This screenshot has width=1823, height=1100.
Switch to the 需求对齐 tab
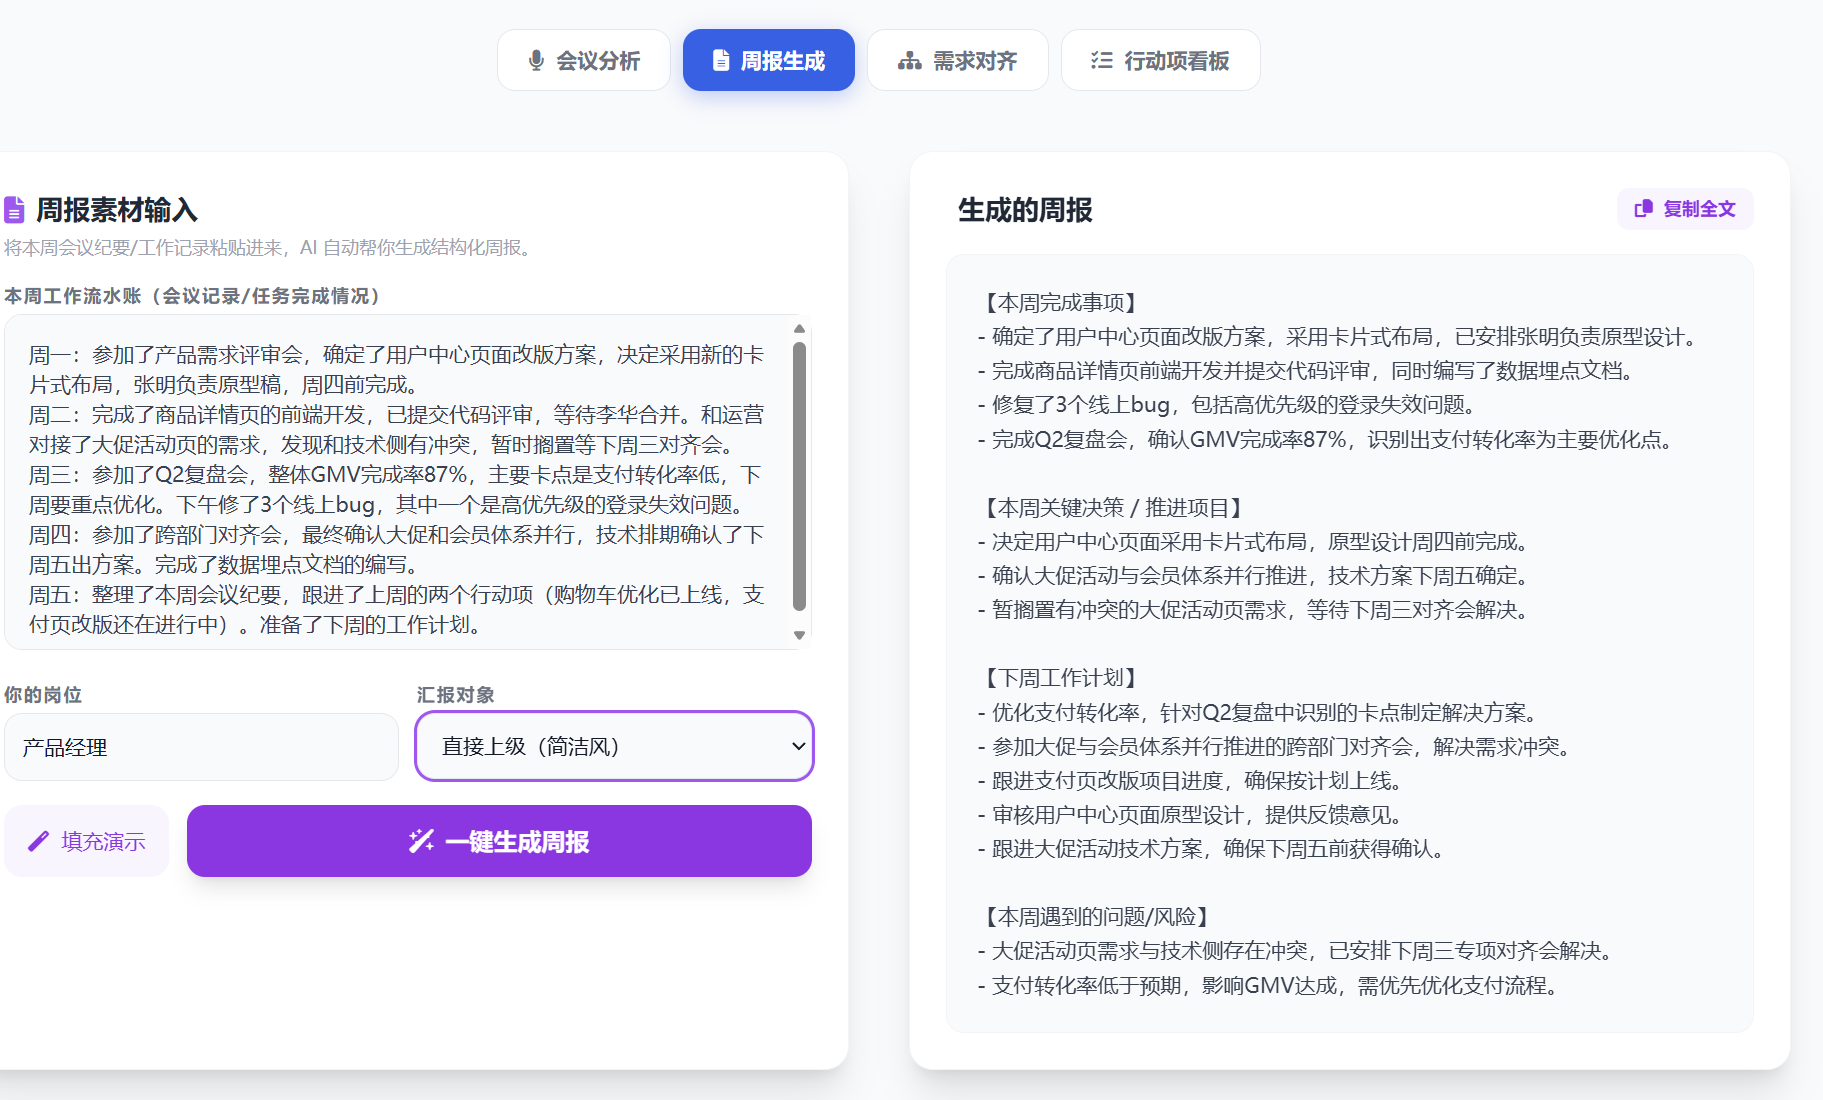pos(957,61)
